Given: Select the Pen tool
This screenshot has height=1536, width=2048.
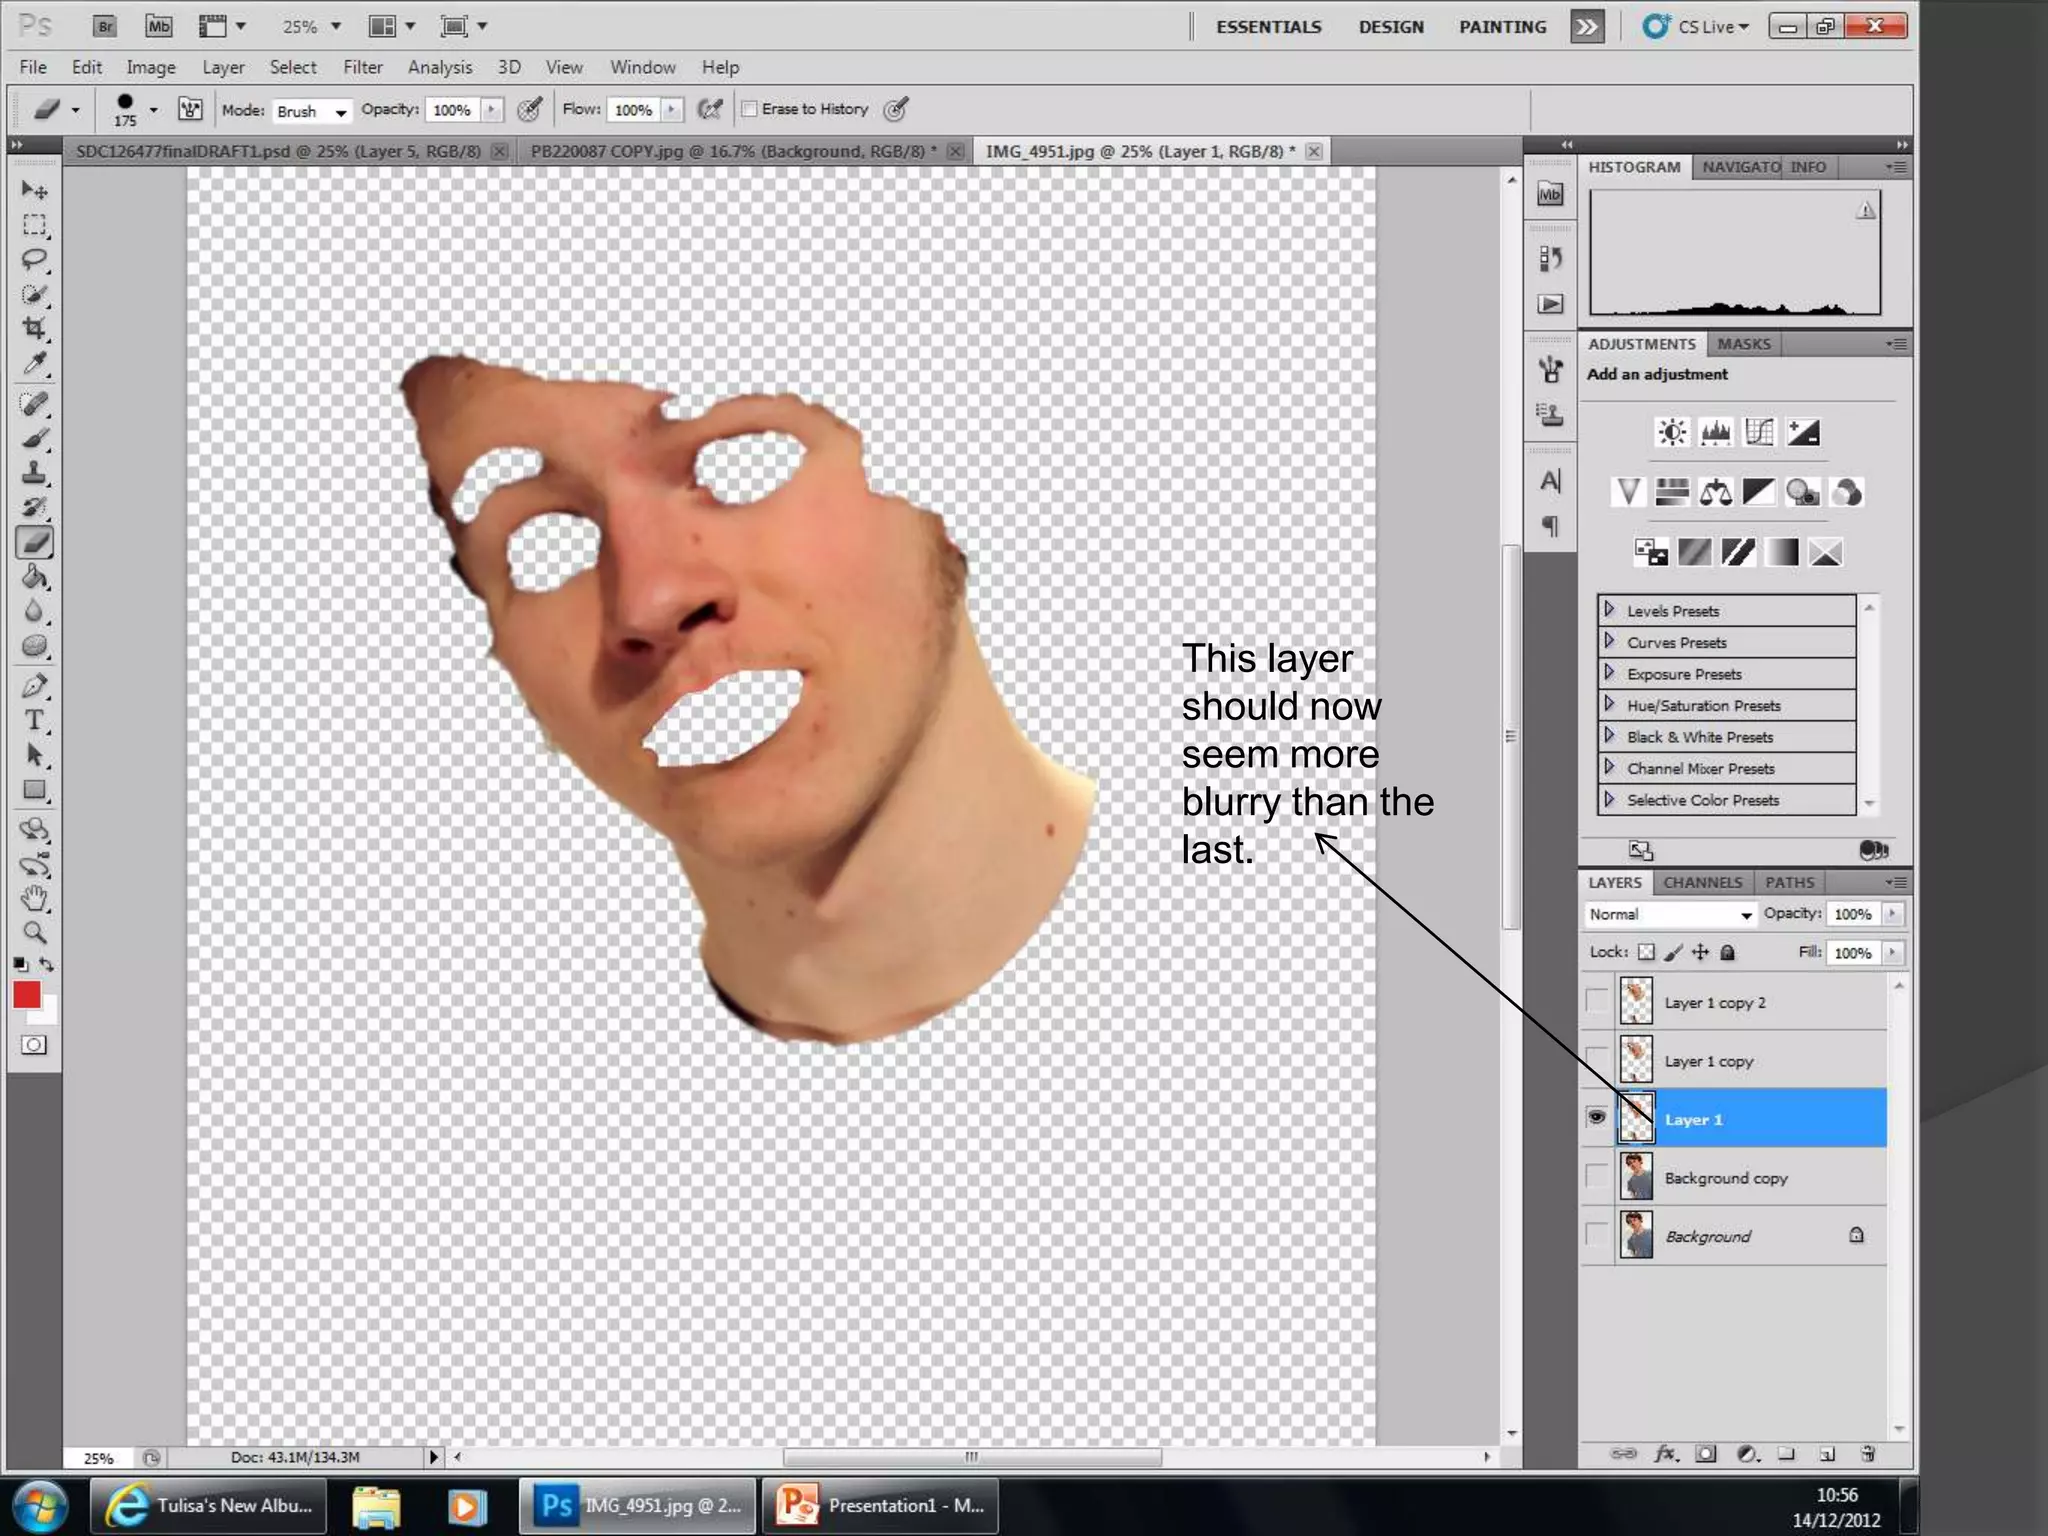Looking at the screenshot, I should pos(34,686).
